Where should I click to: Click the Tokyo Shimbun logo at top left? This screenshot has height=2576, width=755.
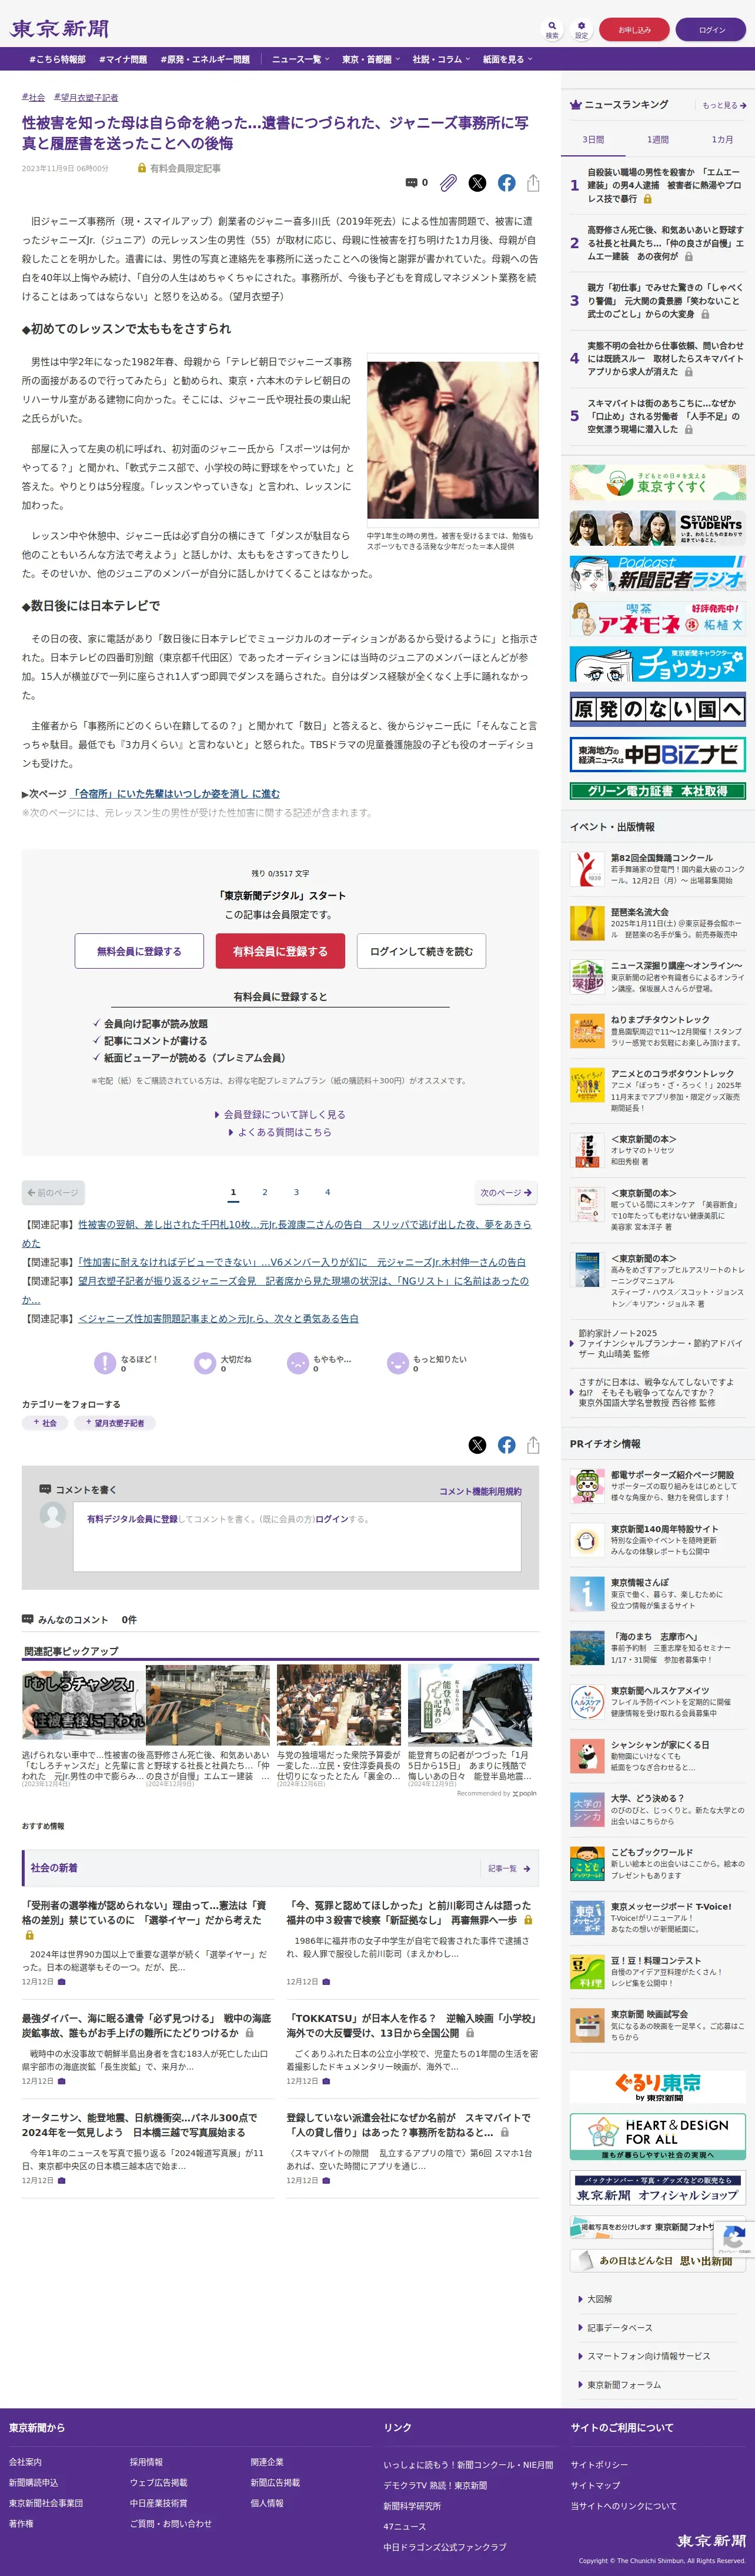coord(59,29)
